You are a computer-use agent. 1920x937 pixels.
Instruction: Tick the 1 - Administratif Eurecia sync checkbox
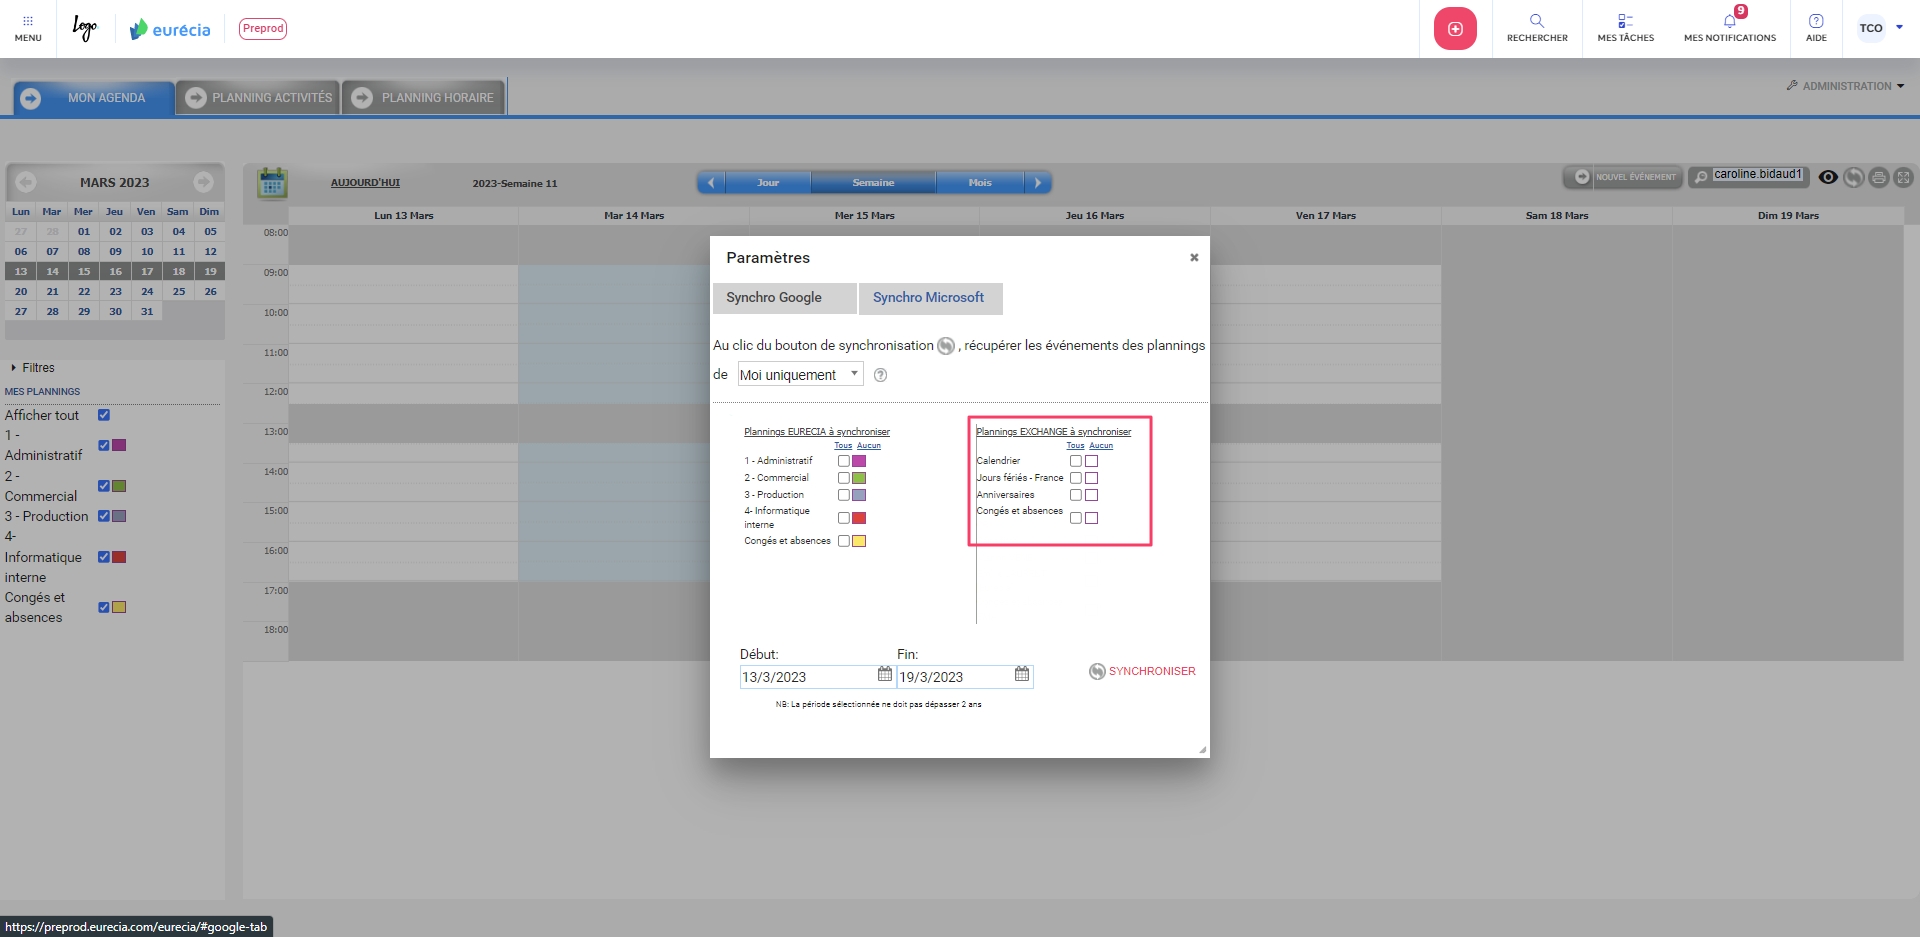click(843, 461)
